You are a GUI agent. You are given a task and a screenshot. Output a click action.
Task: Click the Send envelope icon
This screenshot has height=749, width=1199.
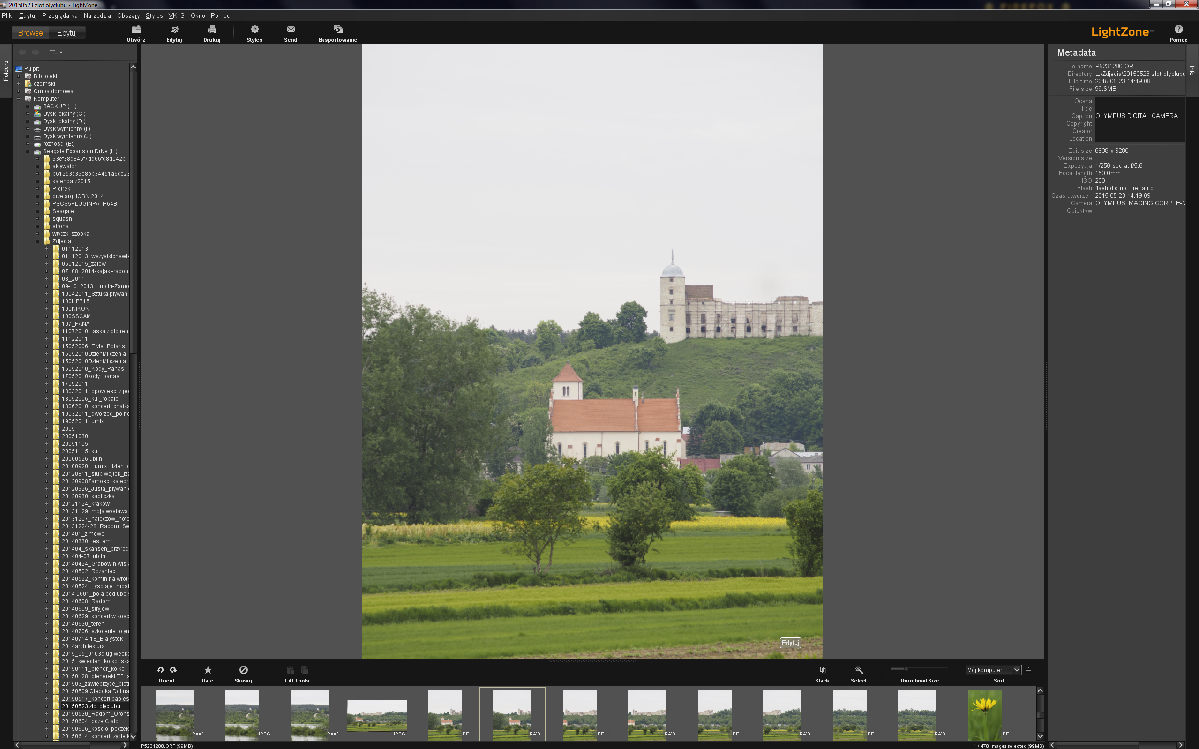tap(290, 30)
